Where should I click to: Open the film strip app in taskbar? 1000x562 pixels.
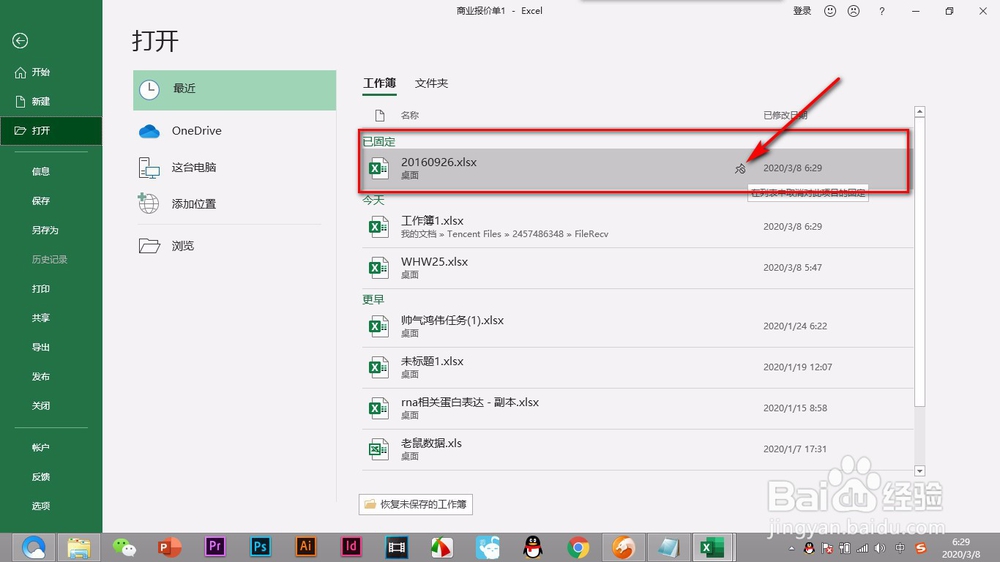pos(397,547)
